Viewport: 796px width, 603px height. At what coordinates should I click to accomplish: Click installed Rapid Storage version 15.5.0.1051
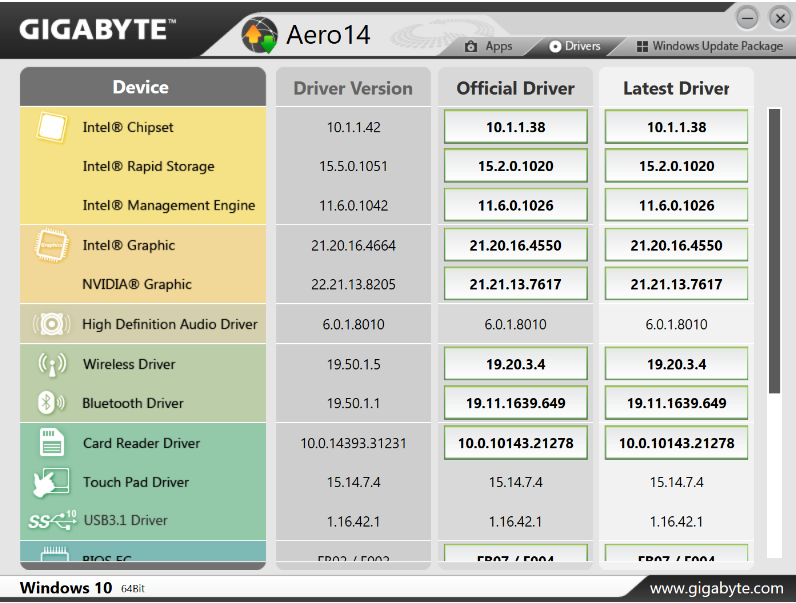click(x=353, y=166)
